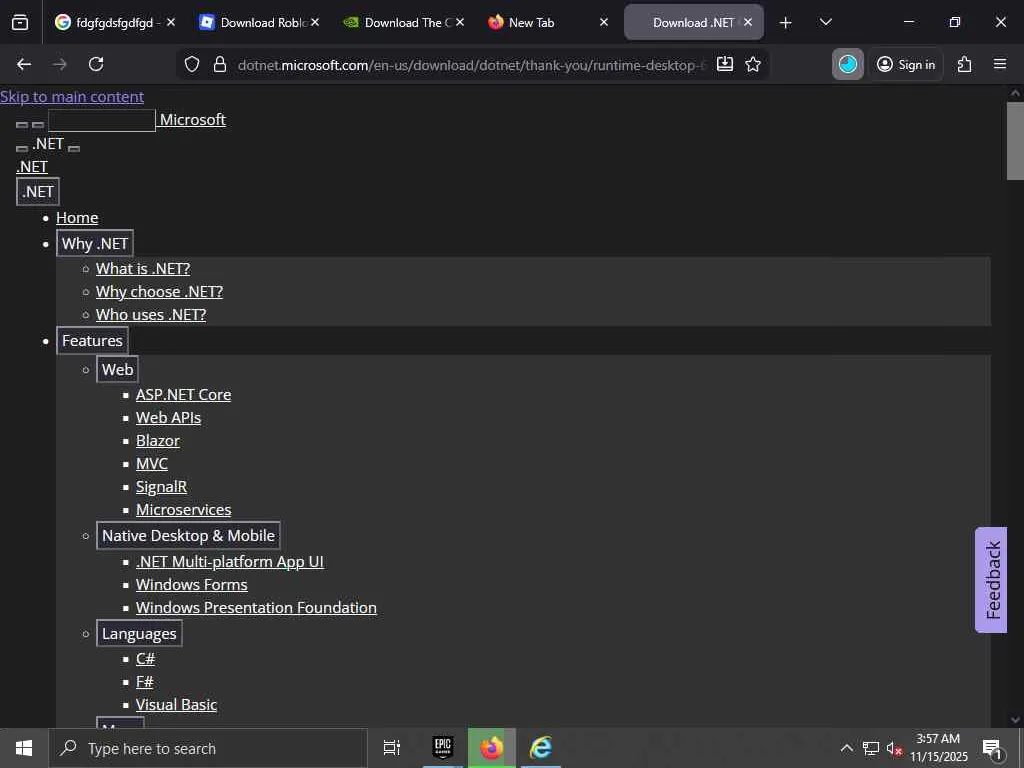Expand Why .NET menu

point(95,244)
